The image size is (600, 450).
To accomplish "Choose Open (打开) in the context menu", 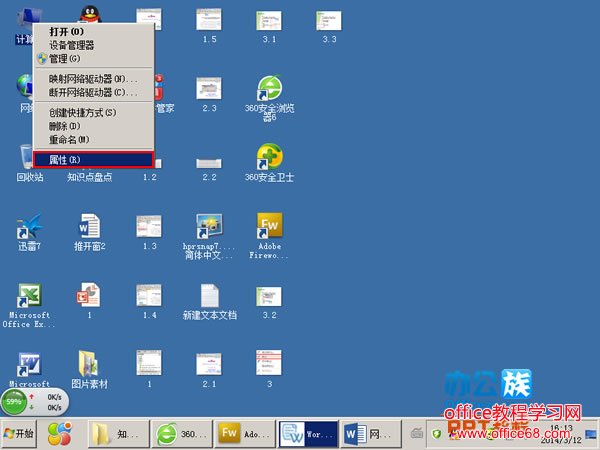I will 94,31.
